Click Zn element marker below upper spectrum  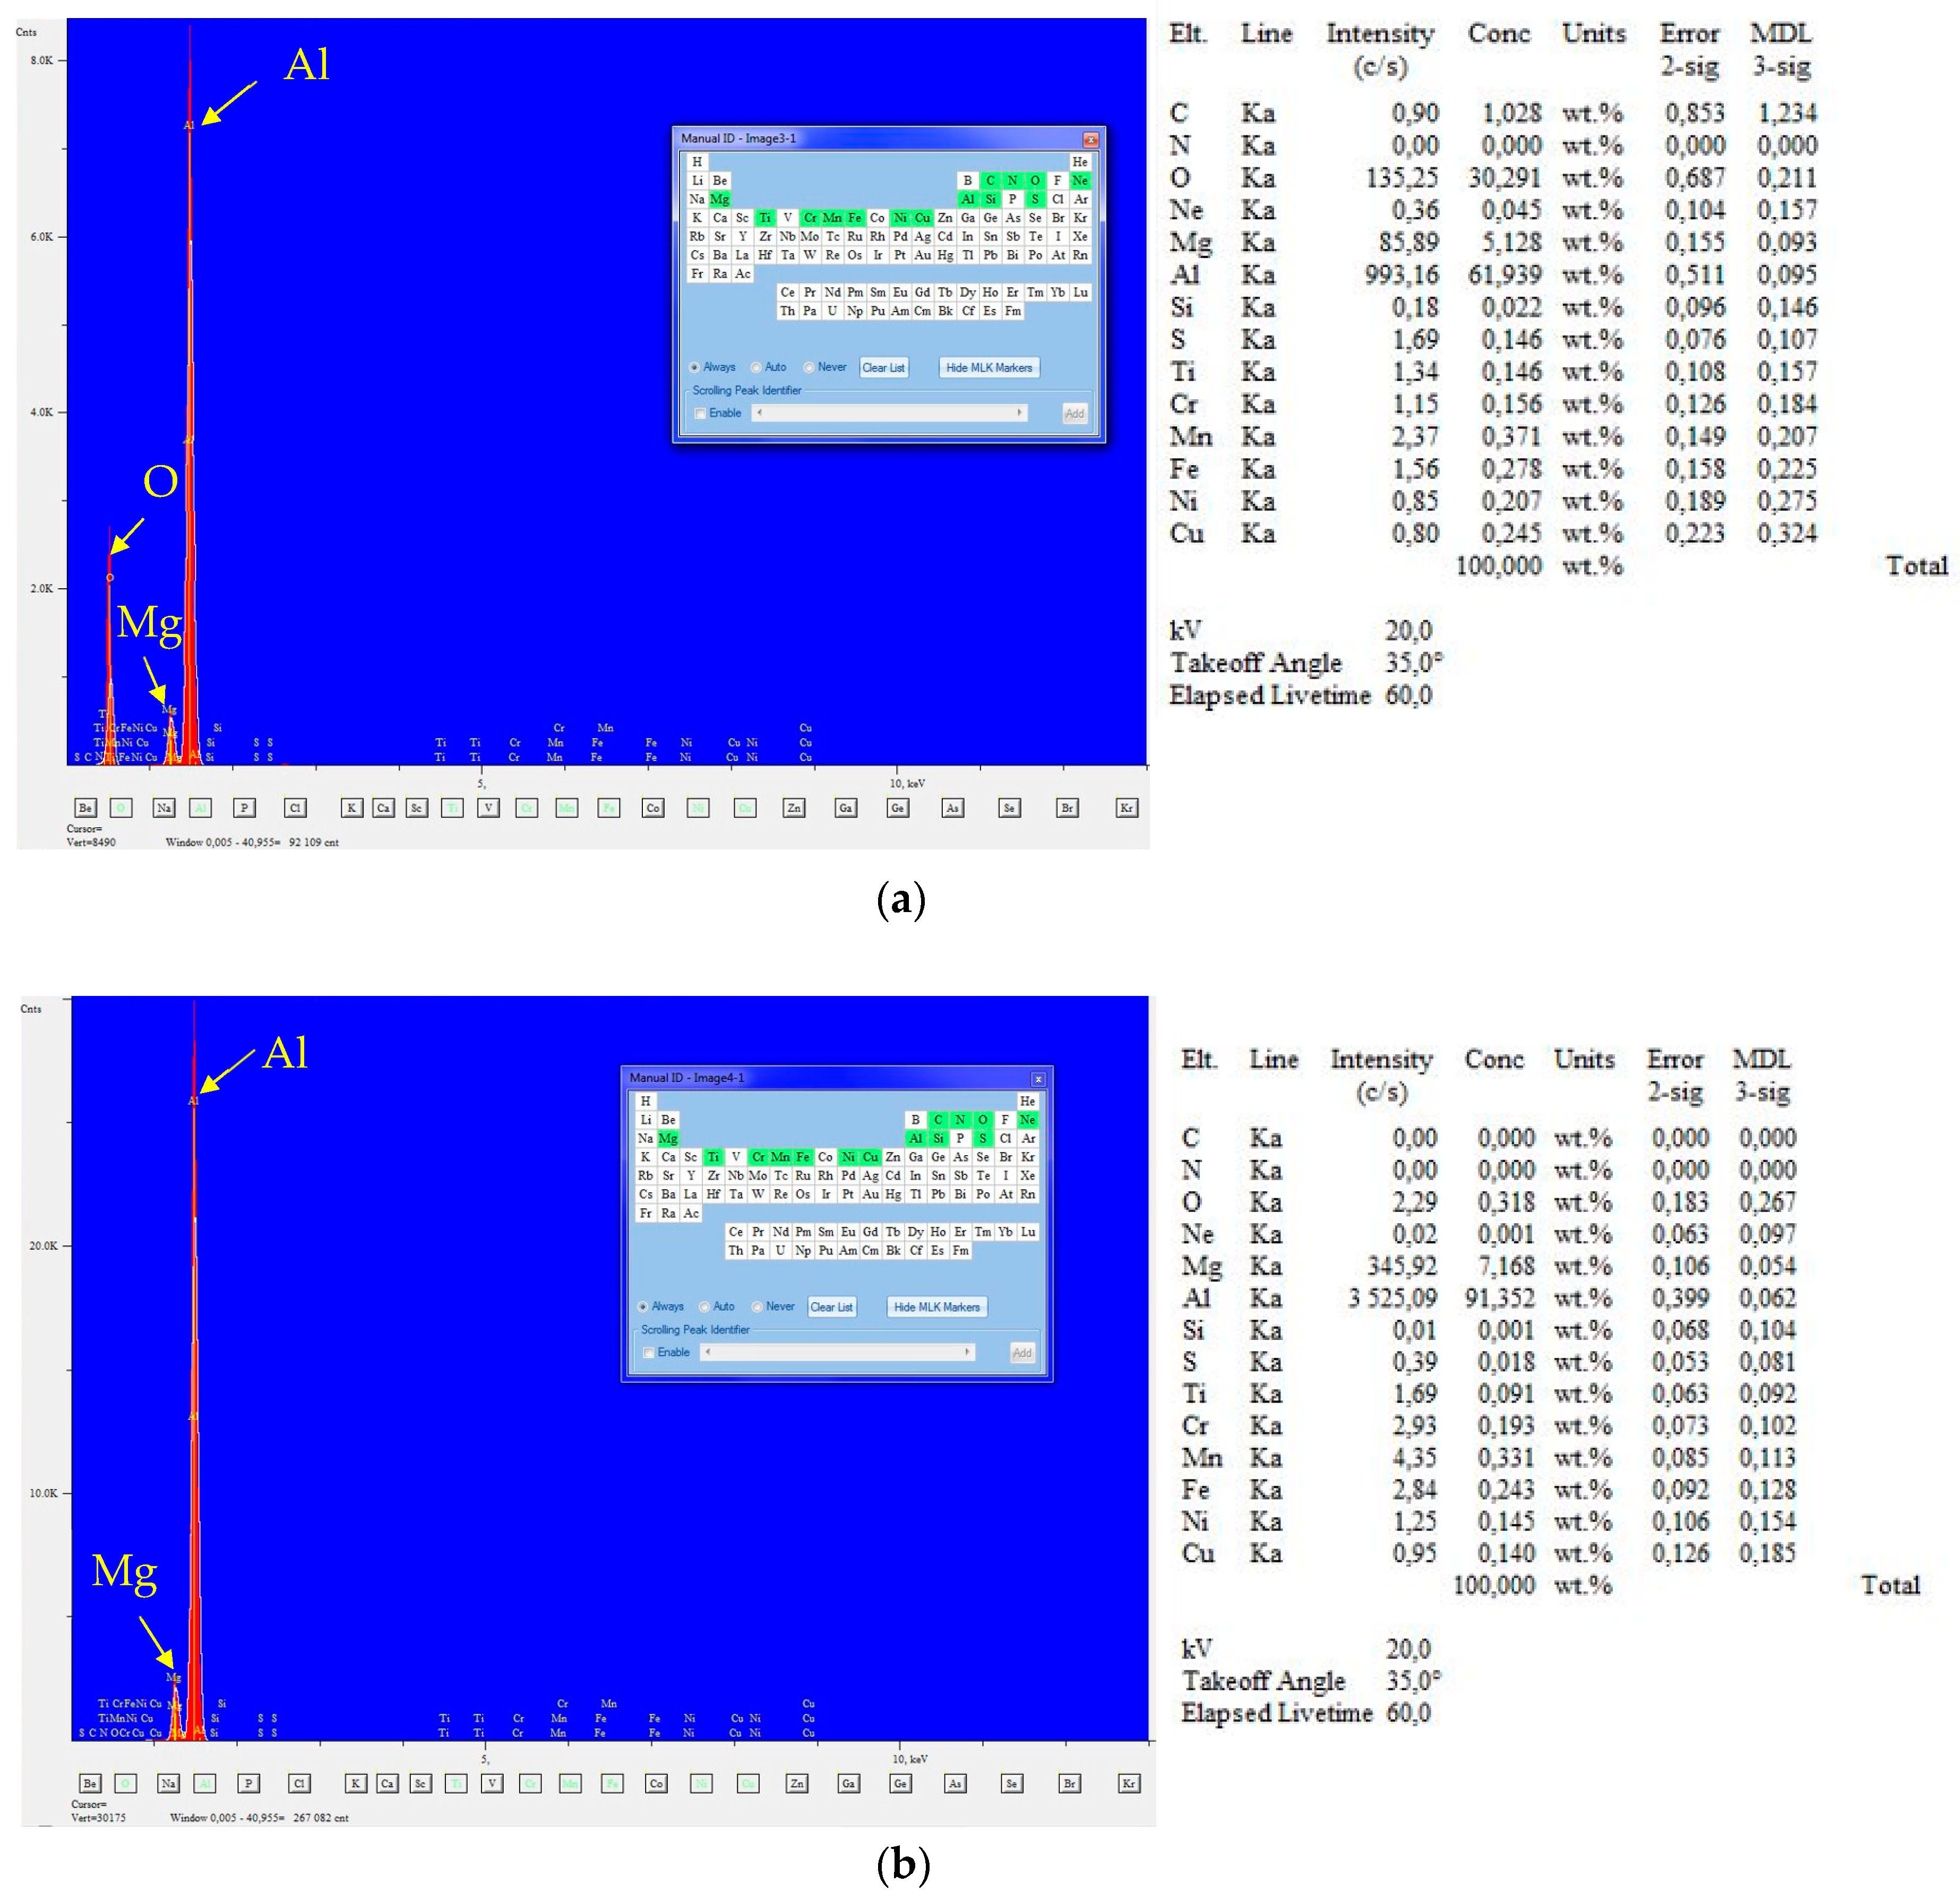coord(794,808)
